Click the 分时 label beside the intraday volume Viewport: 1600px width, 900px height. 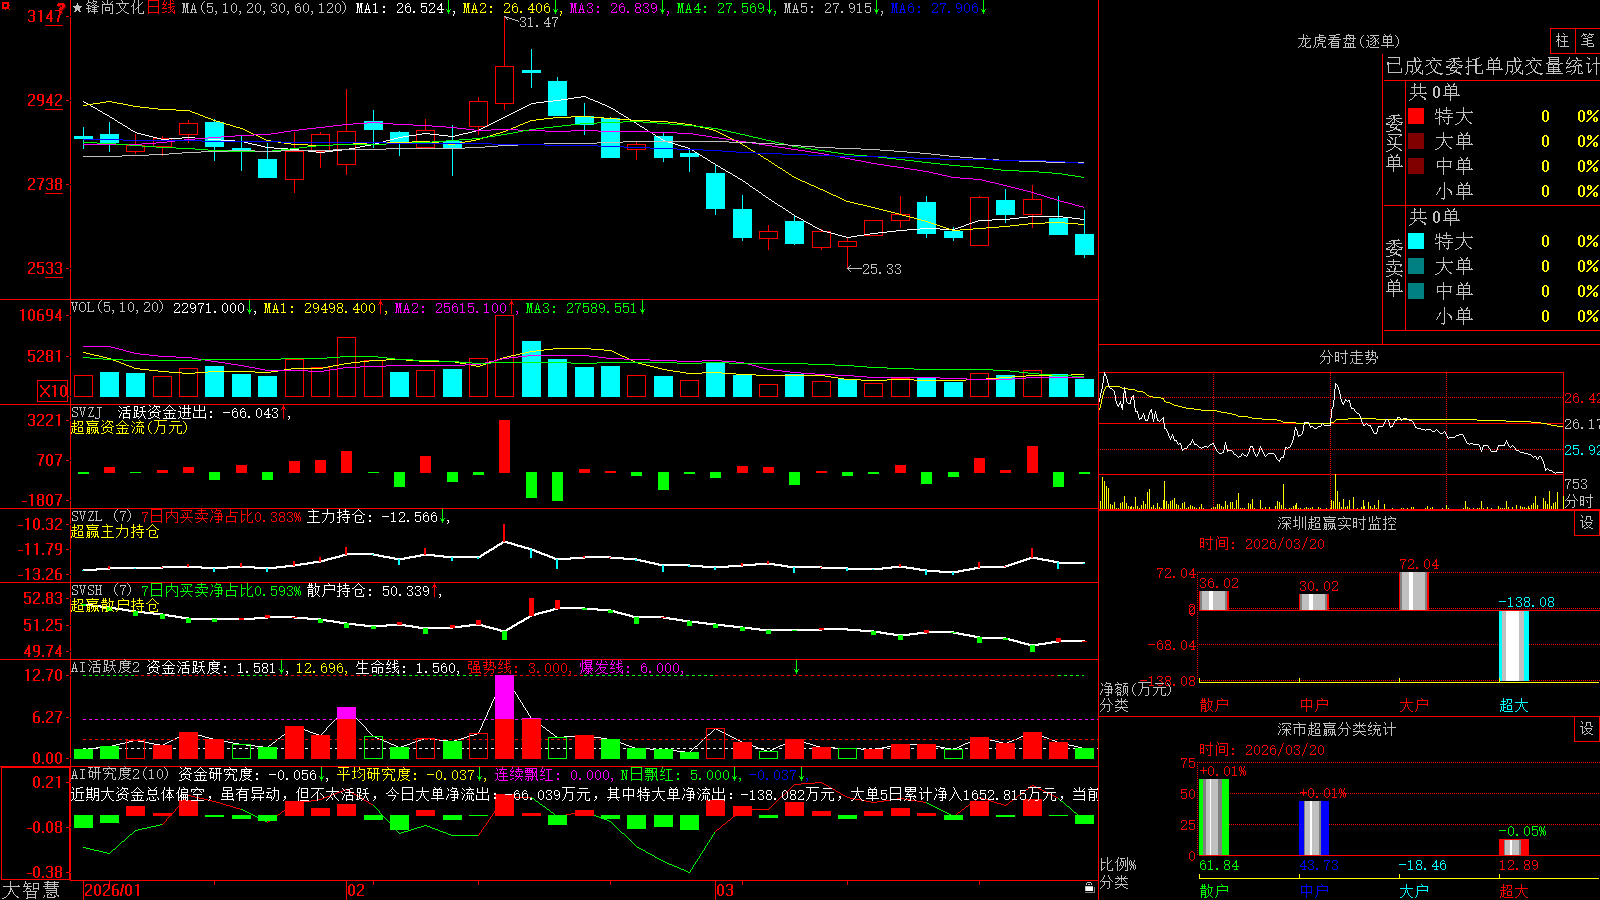point(1578,501)
